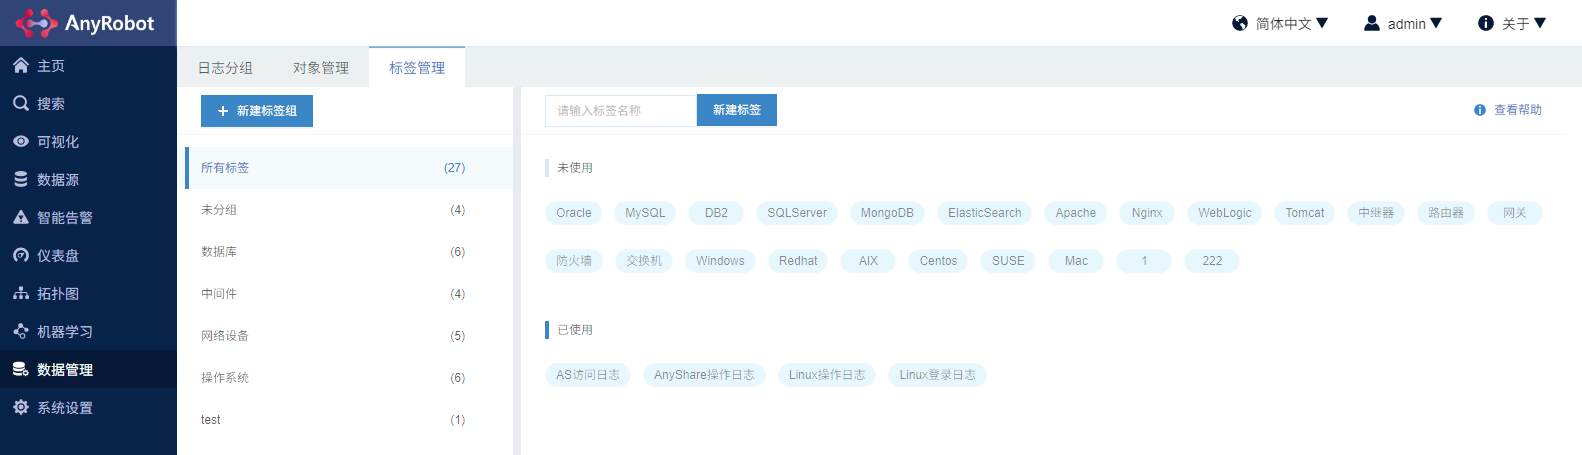Image resolution: width=1582 pixels, height=455 pixels.
Task: Select the 数据库 tag group
Action: (219, 252)
